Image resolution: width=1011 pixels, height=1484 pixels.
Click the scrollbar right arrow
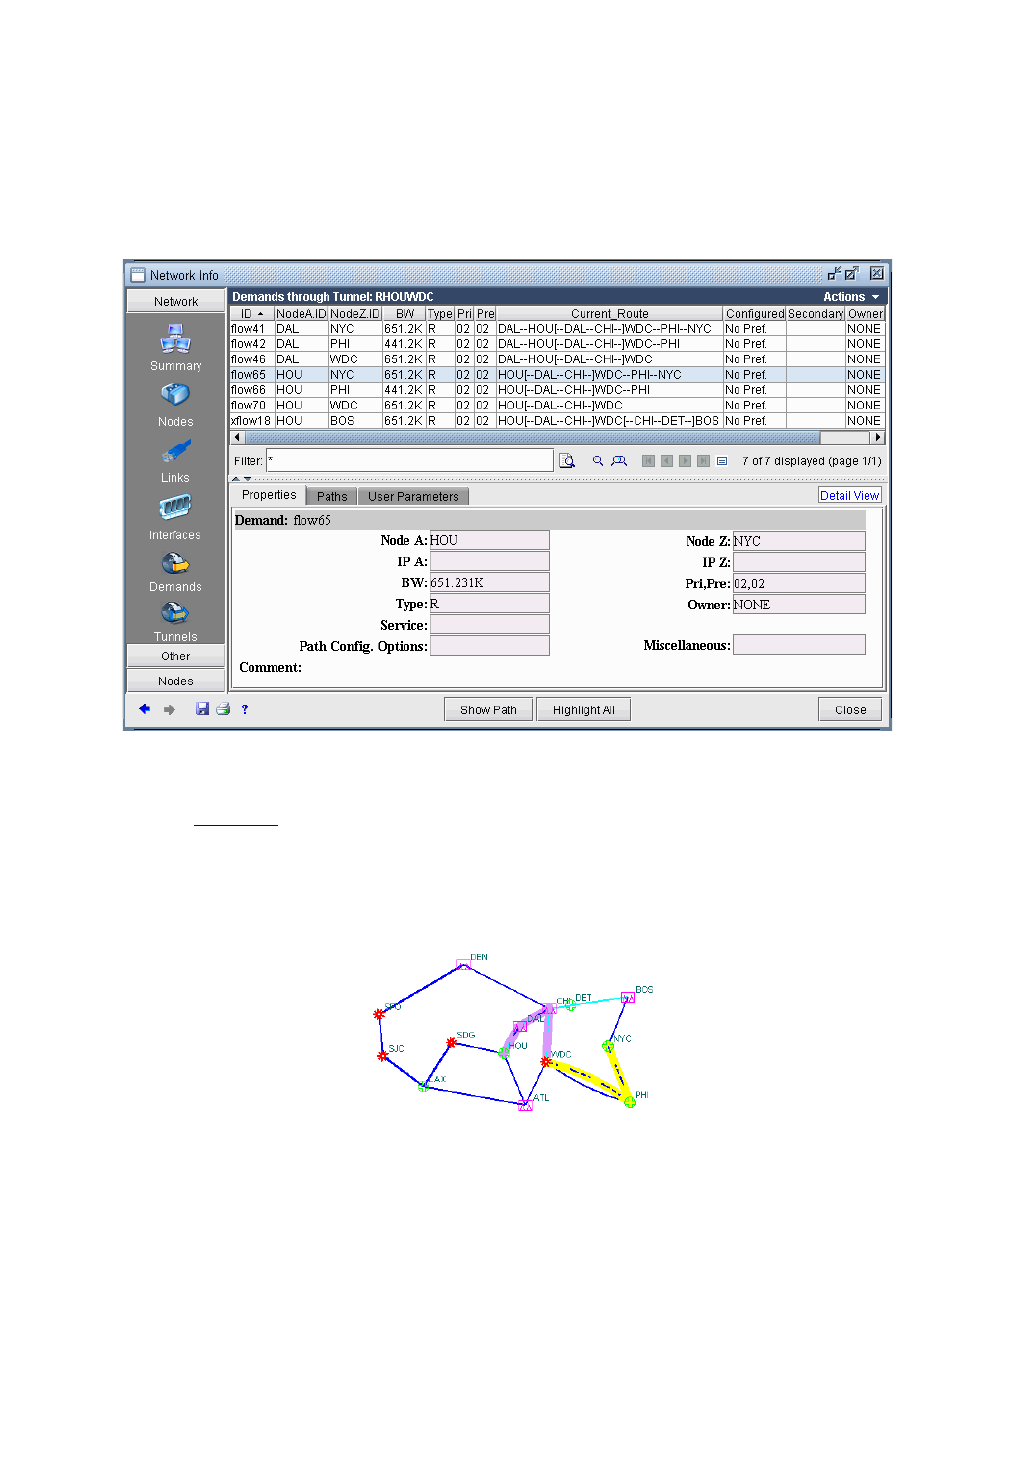coord(878,437)
